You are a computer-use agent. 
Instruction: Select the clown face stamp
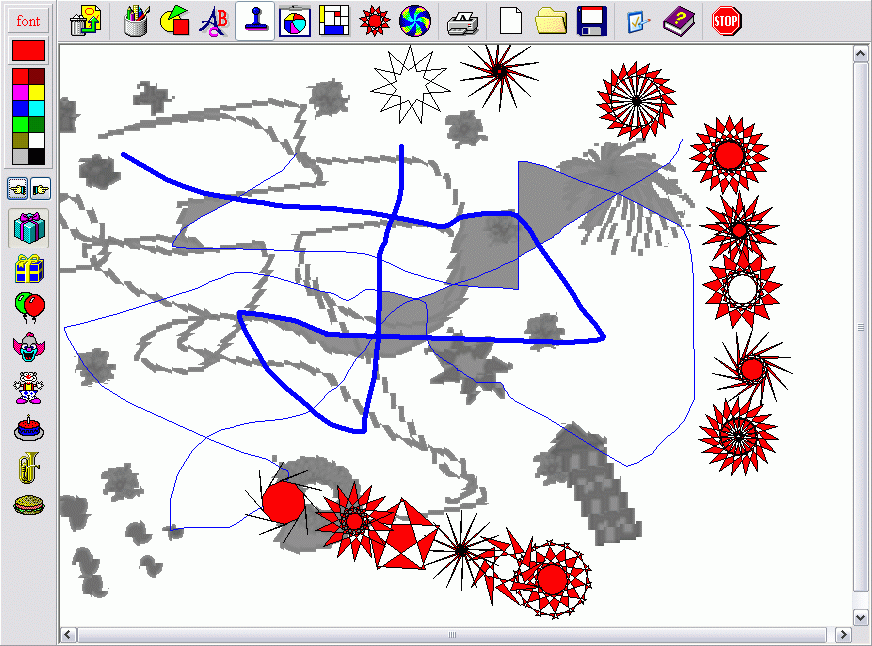pyautogui.click(x=28, y=347)
